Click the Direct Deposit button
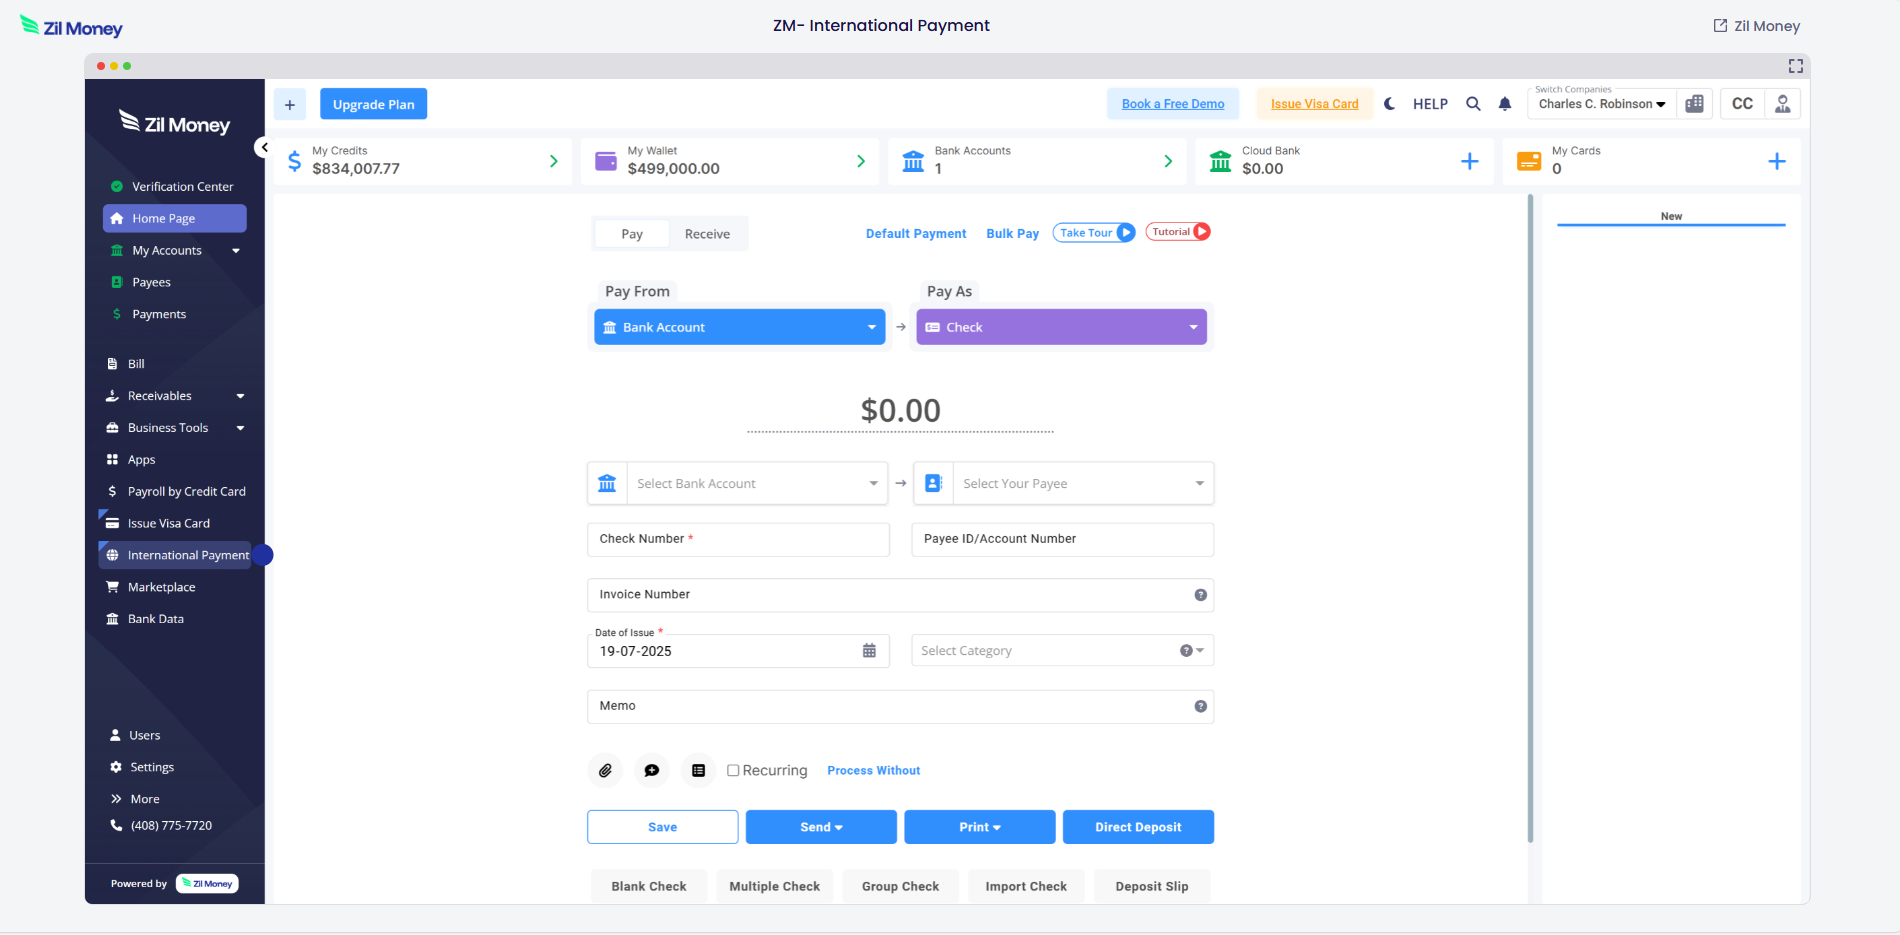Viewport: 1900px width, 935px height. click(1138, 827)
